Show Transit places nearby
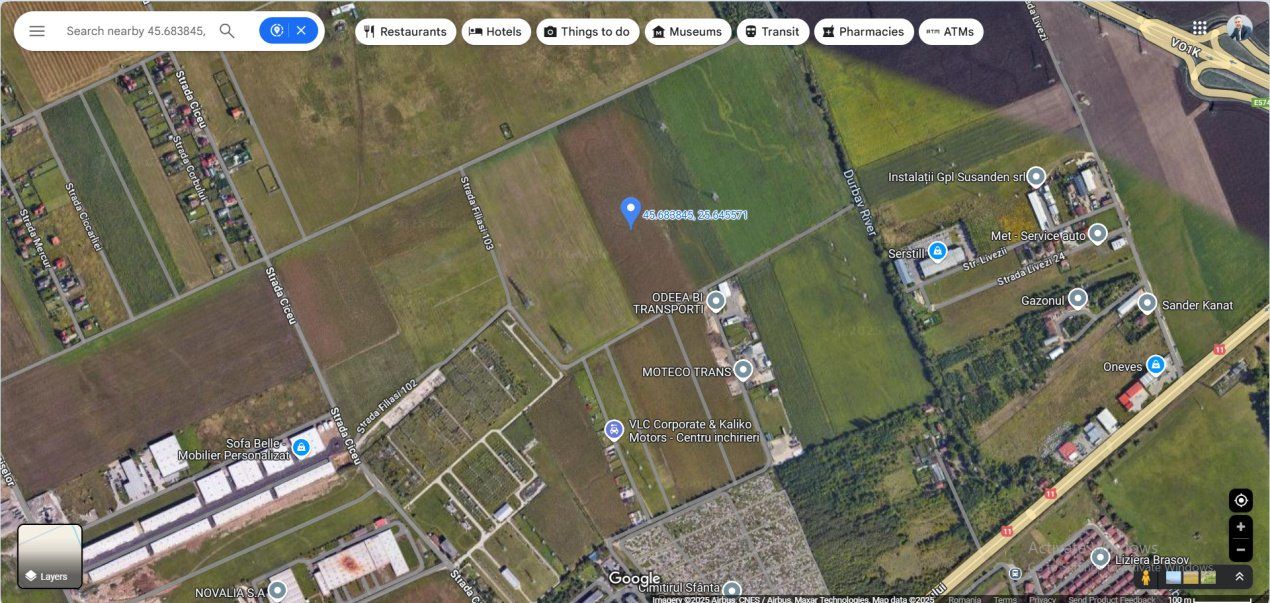 773,32
